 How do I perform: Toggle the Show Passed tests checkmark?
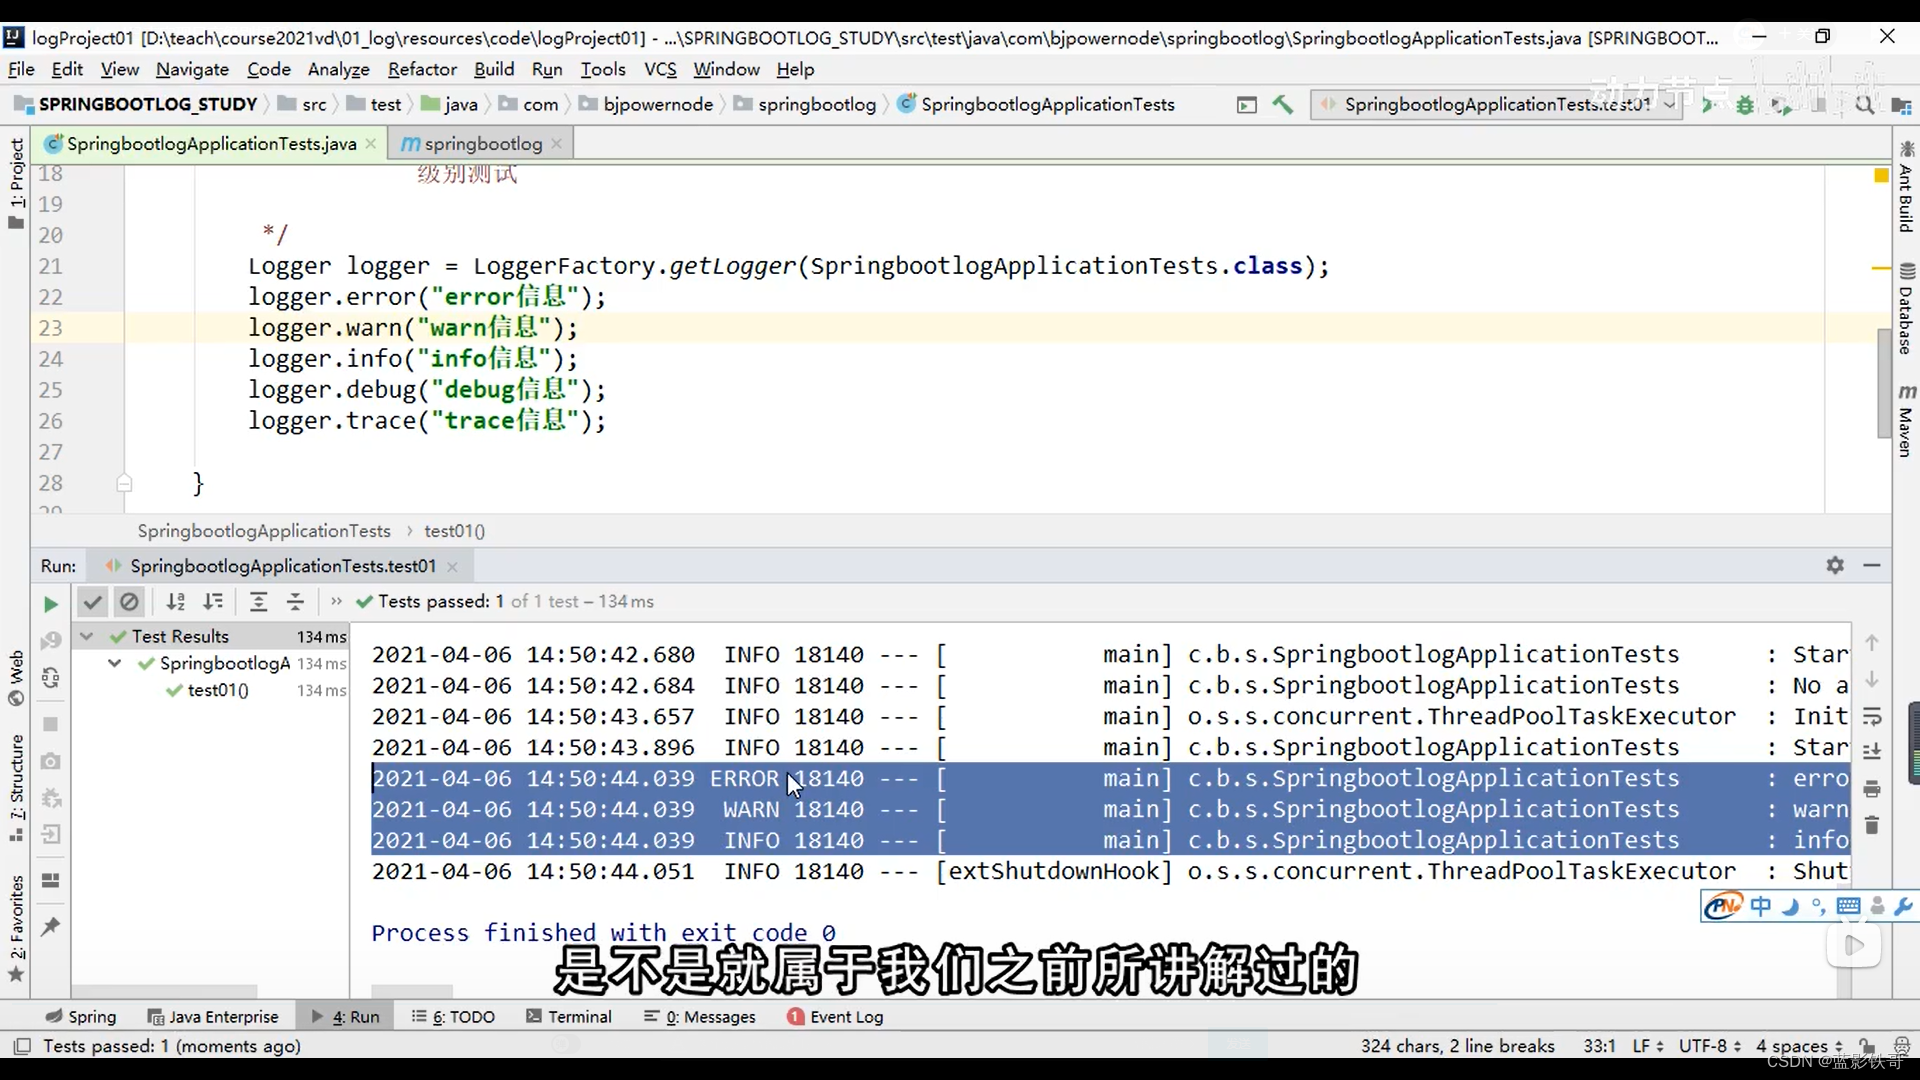pyautogui.click(x=92, y=602)
